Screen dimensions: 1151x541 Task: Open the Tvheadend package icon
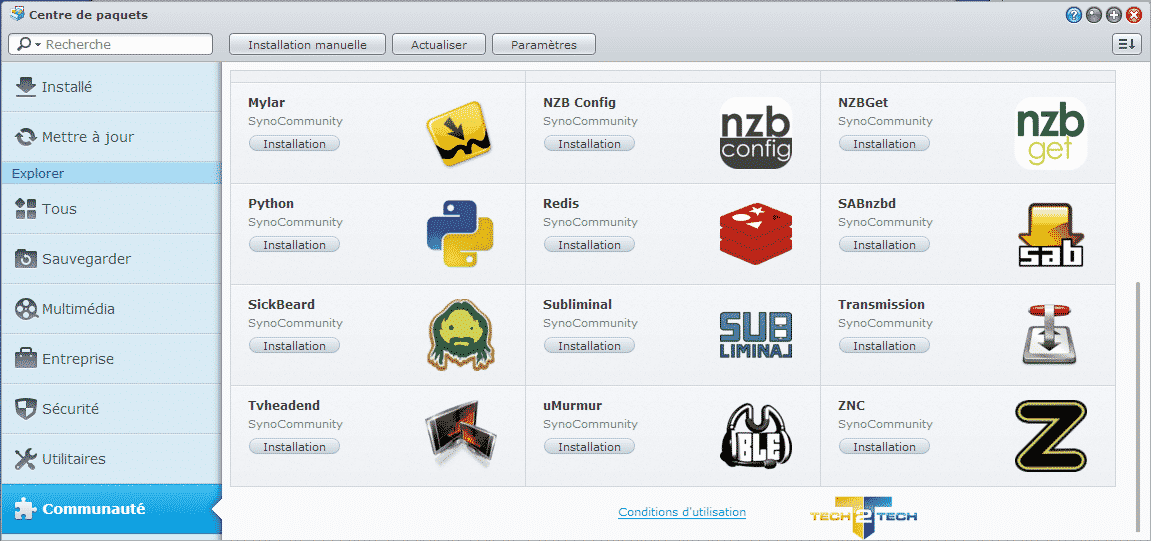click(461, 434)
